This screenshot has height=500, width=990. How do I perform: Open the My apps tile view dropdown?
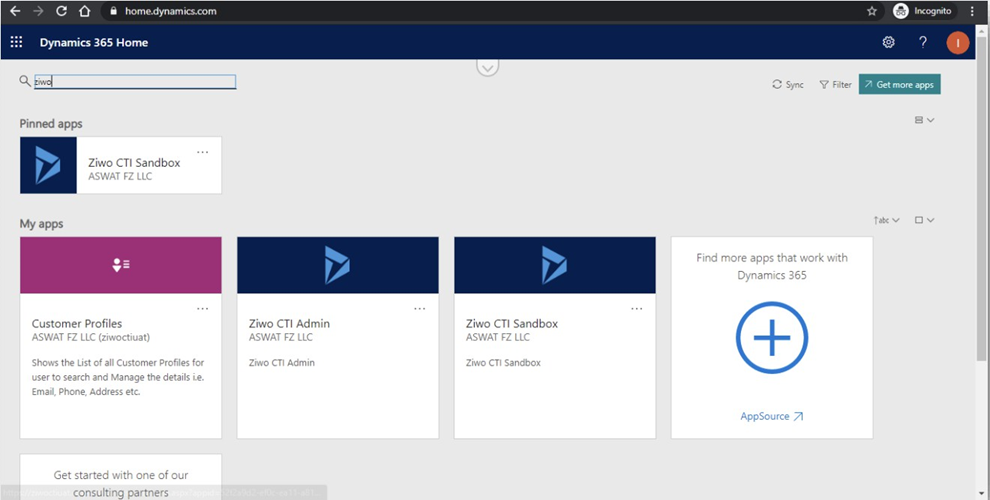[924, 220]
